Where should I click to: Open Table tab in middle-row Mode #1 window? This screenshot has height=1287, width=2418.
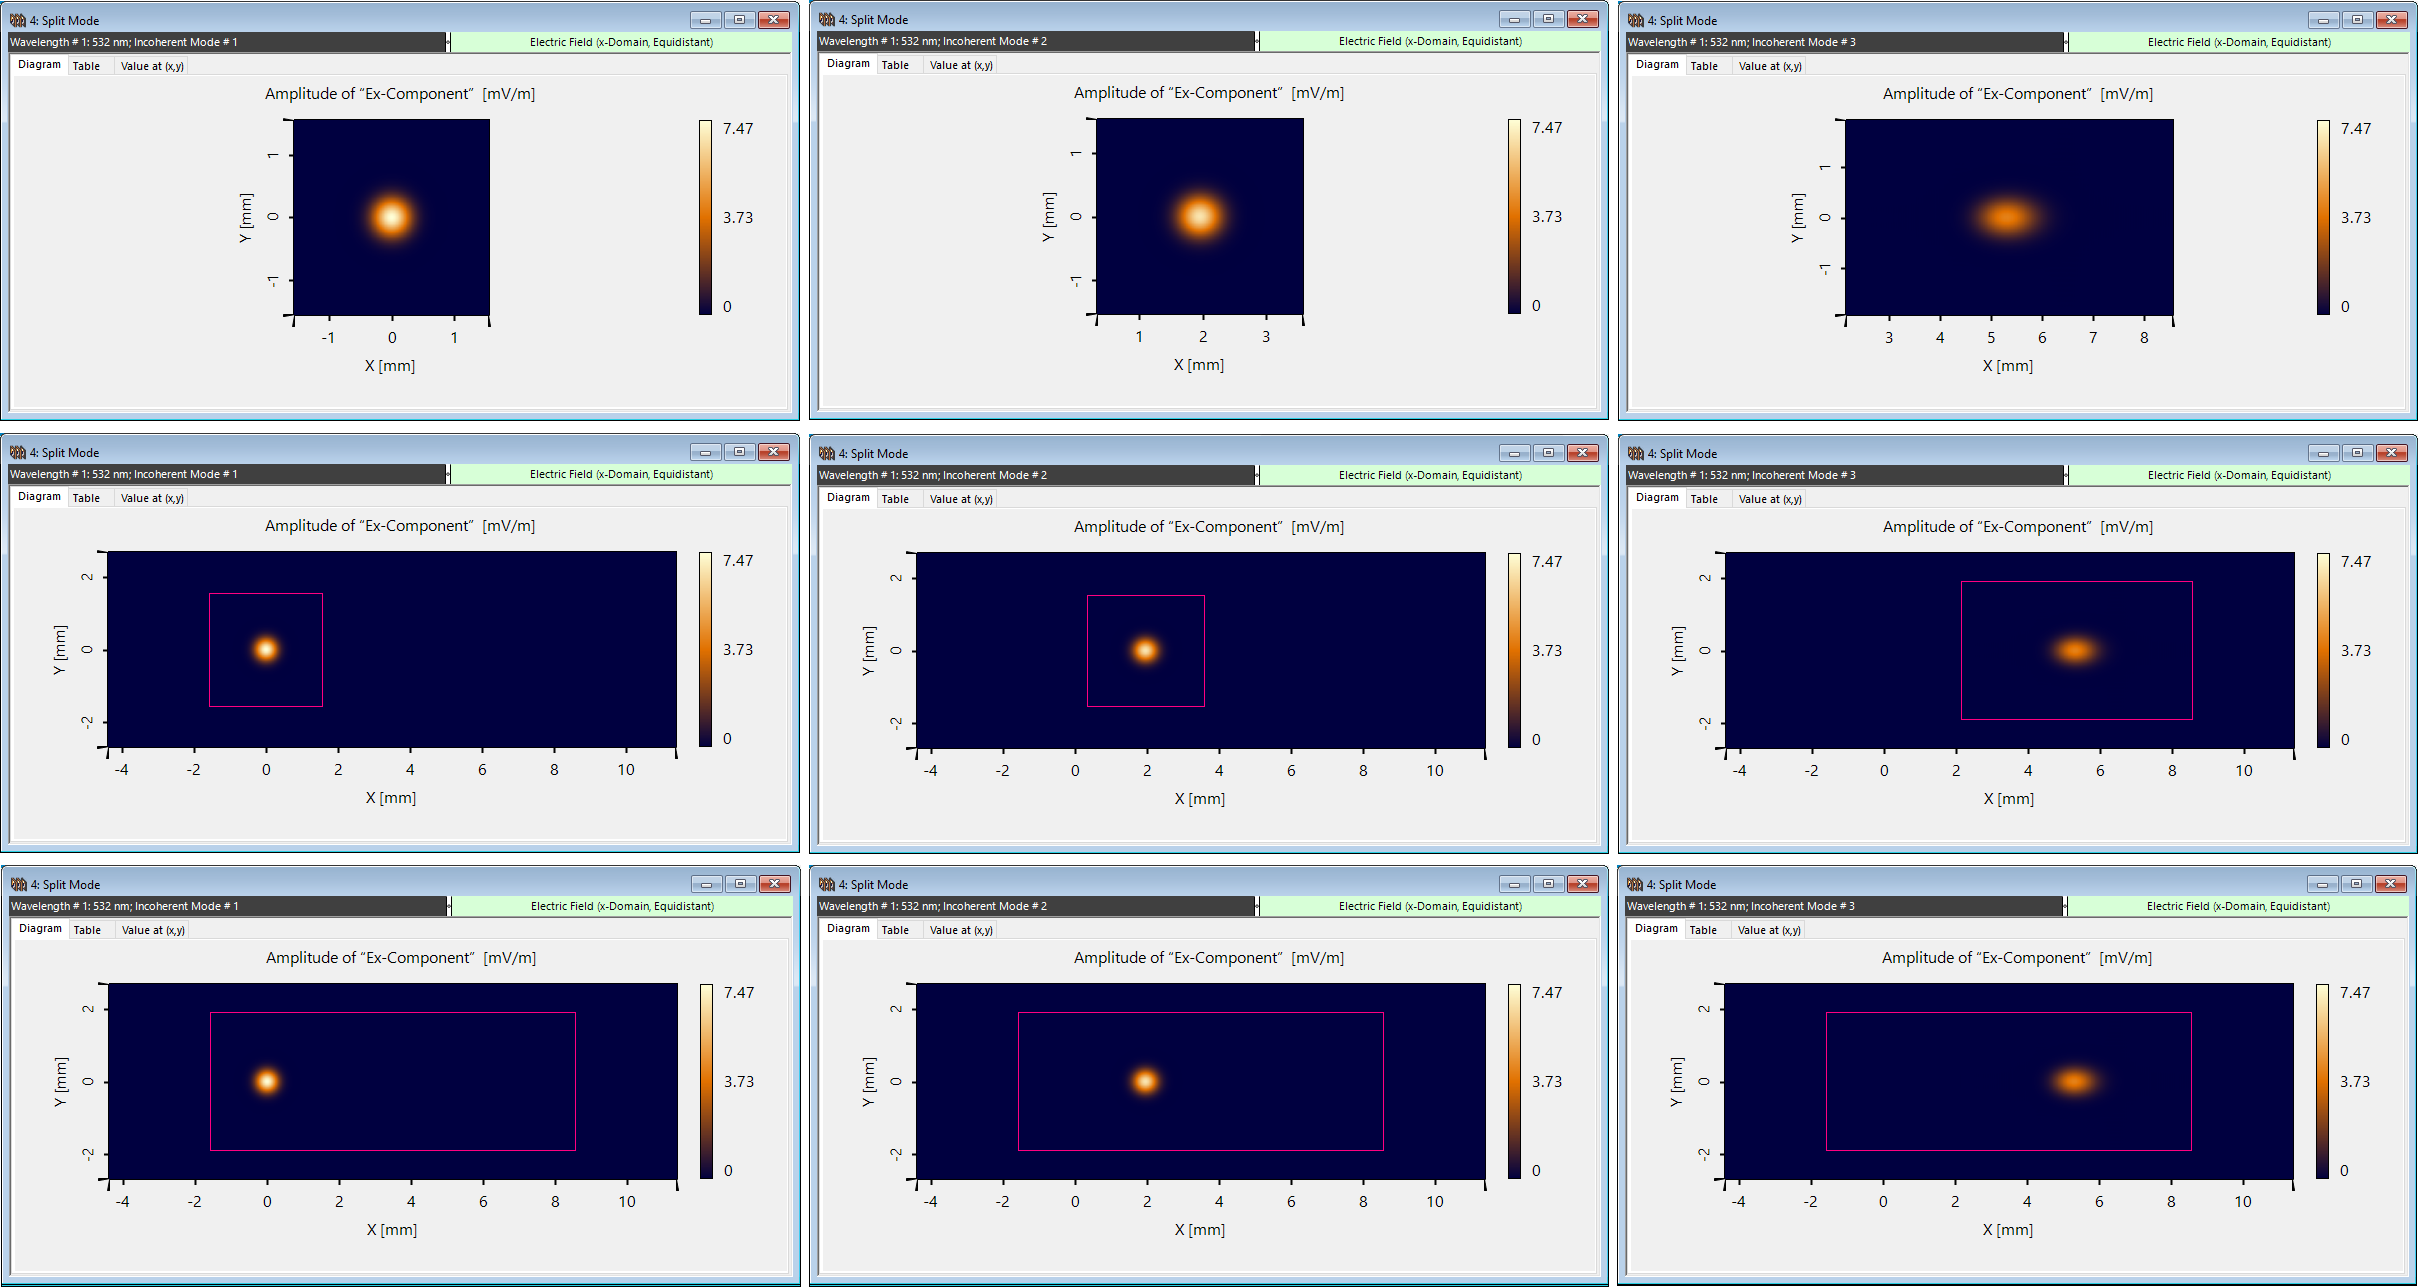tap(86, 498)
